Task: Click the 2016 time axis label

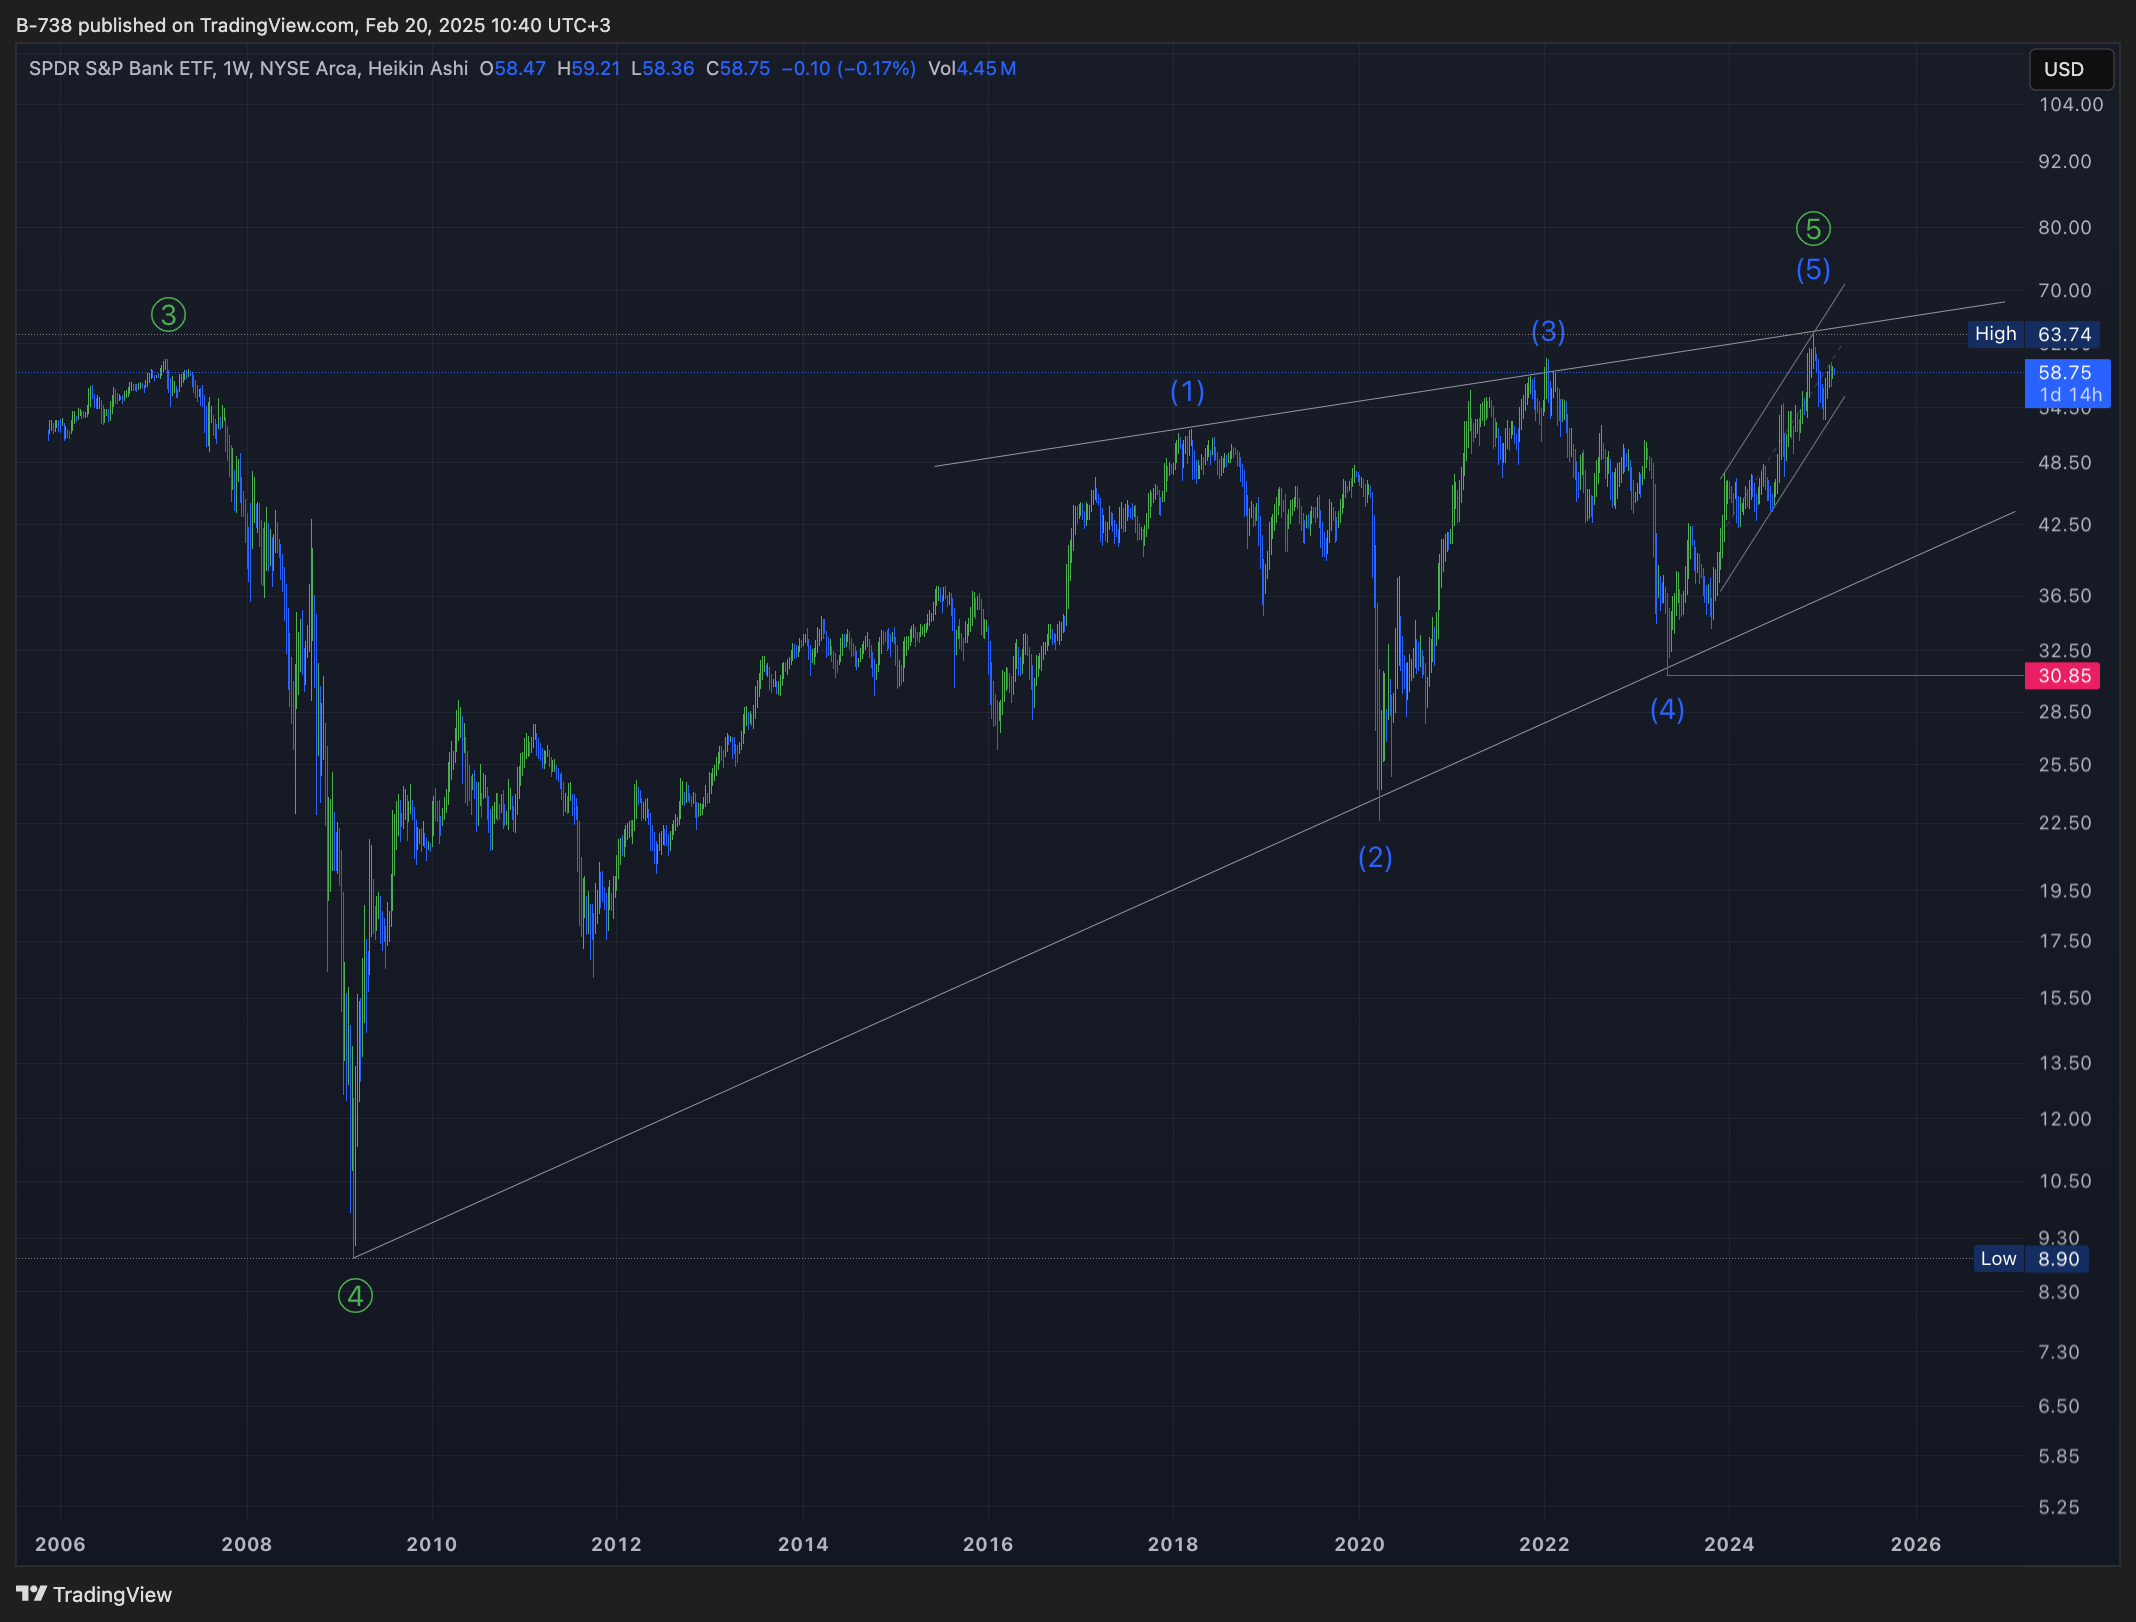Action: 988,1544
